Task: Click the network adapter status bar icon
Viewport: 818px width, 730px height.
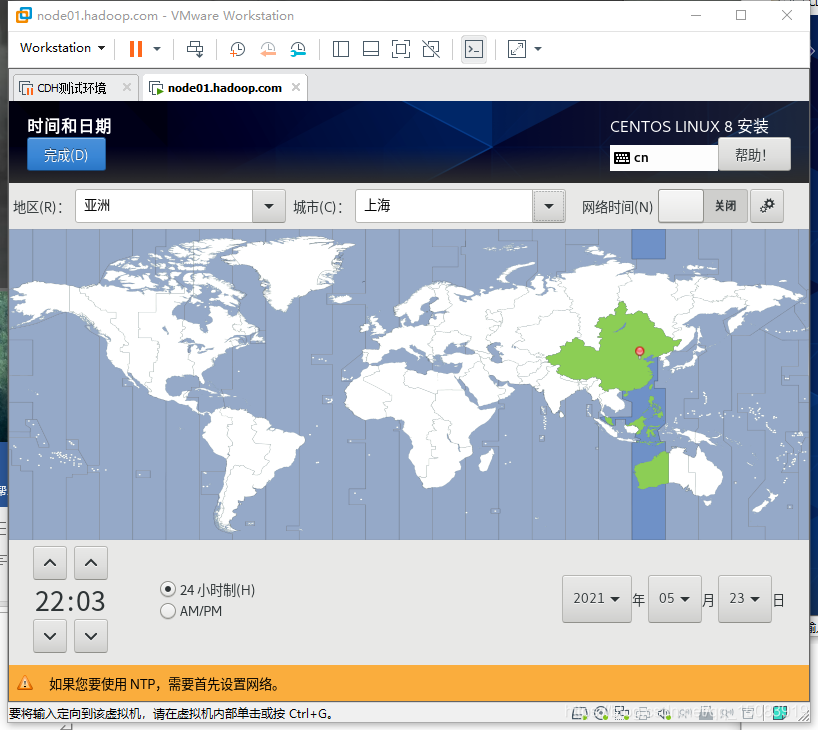Action: (622, 712)
